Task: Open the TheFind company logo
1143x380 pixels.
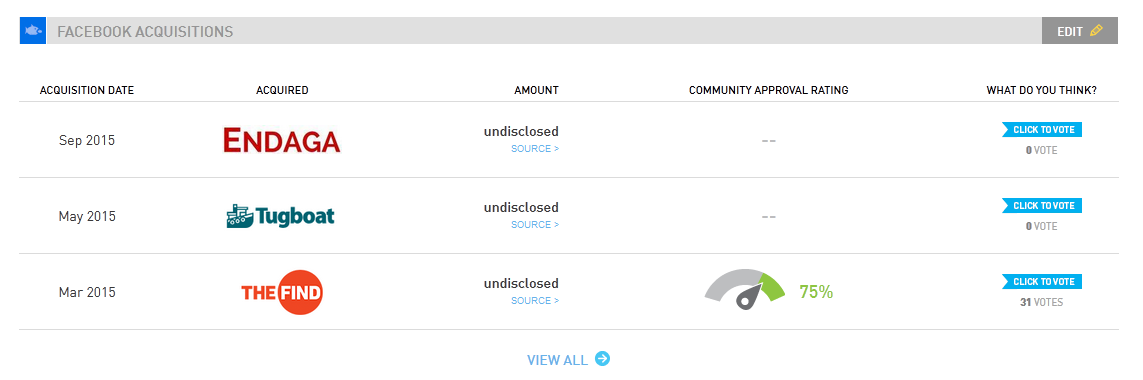Action: [x=282, y=292]
